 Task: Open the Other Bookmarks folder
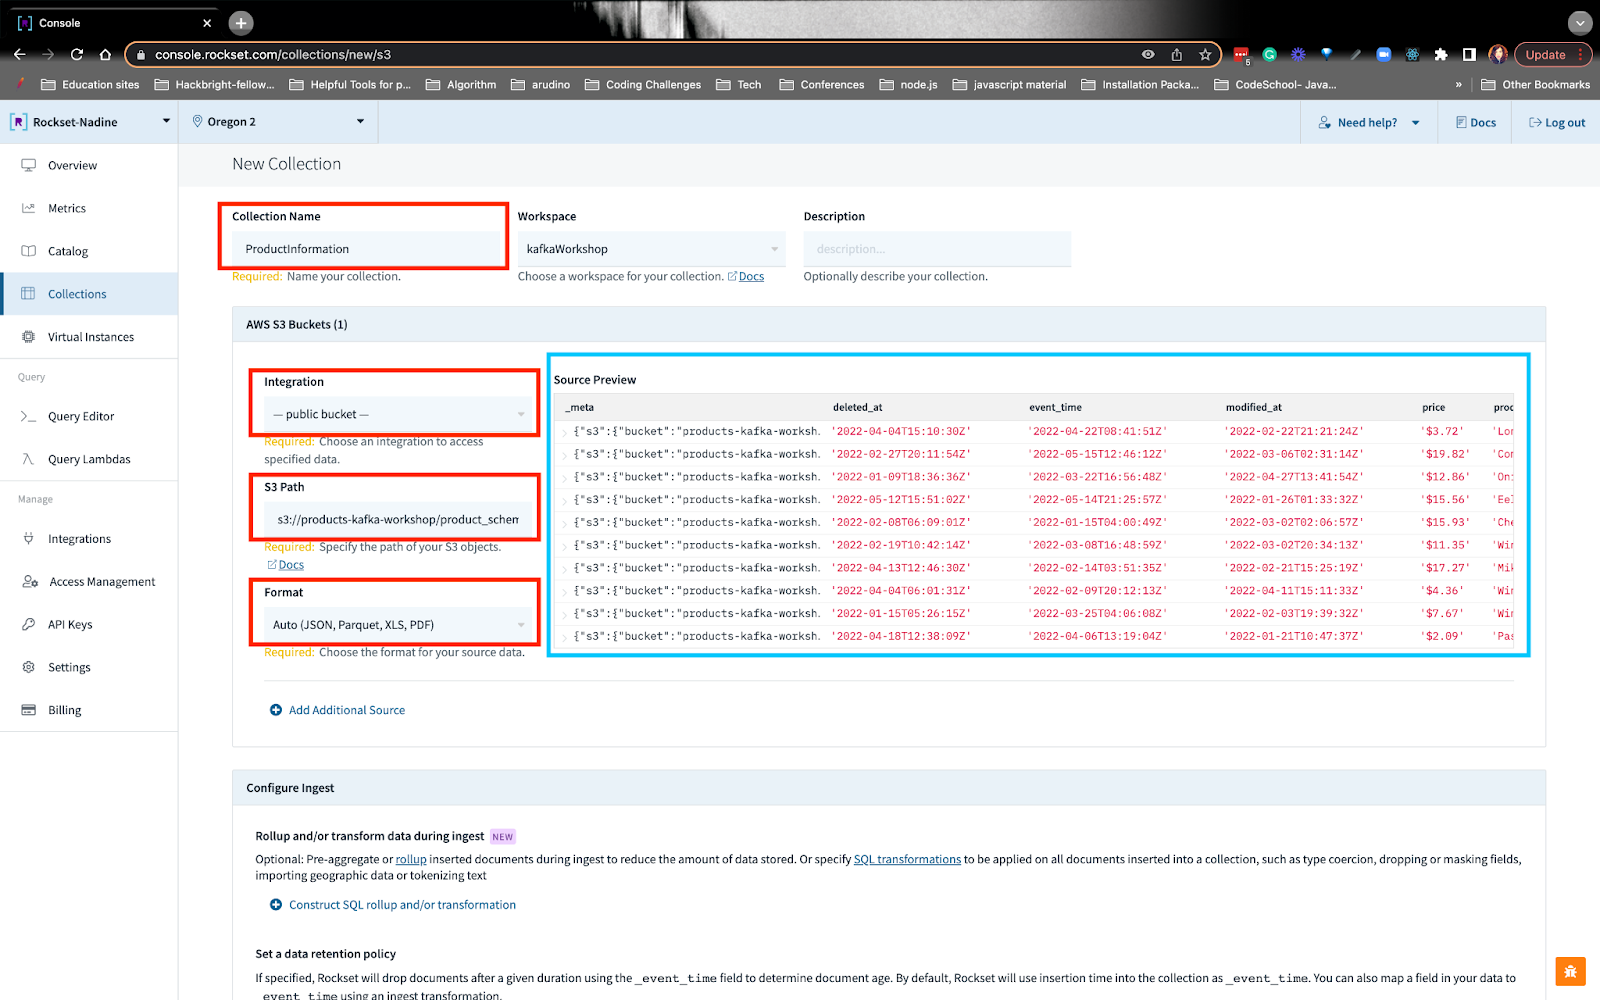click(1535, 85)
